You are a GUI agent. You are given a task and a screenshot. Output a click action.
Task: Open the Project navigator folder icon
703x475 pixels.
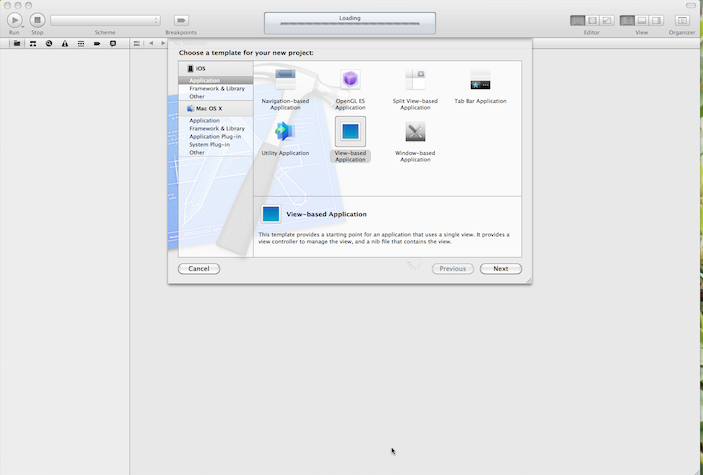17,44
